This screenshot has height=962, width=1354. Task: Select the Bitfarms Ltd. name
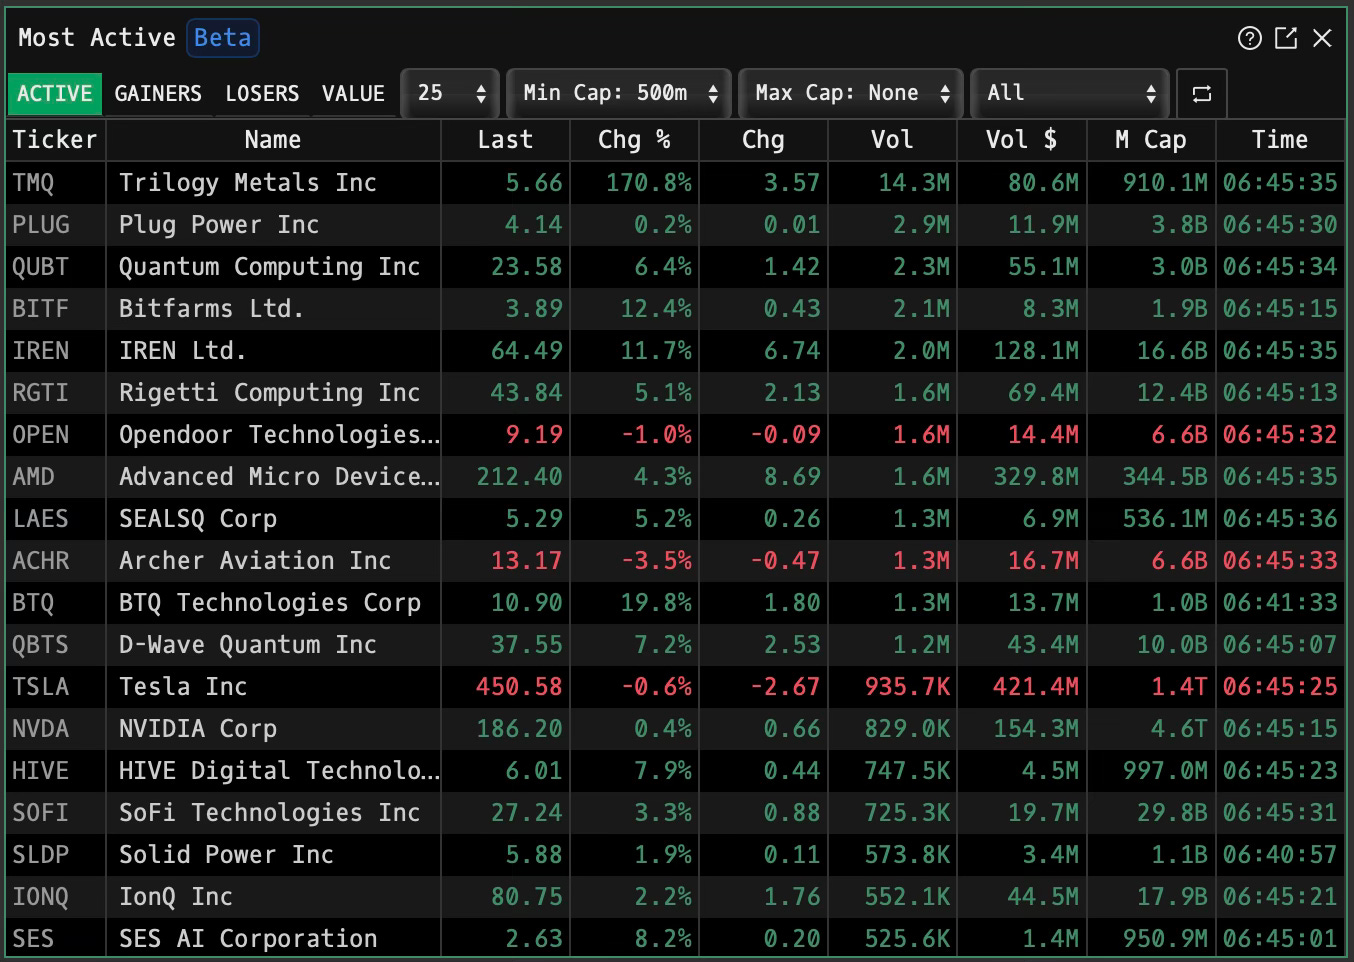coord(211,309)
